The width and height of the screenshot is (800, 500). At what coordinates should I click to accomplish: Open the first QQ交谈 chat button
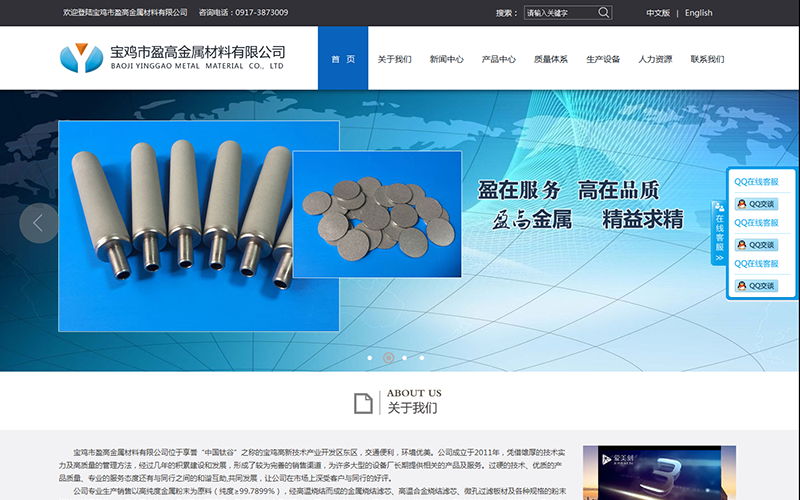coord(756,204)
